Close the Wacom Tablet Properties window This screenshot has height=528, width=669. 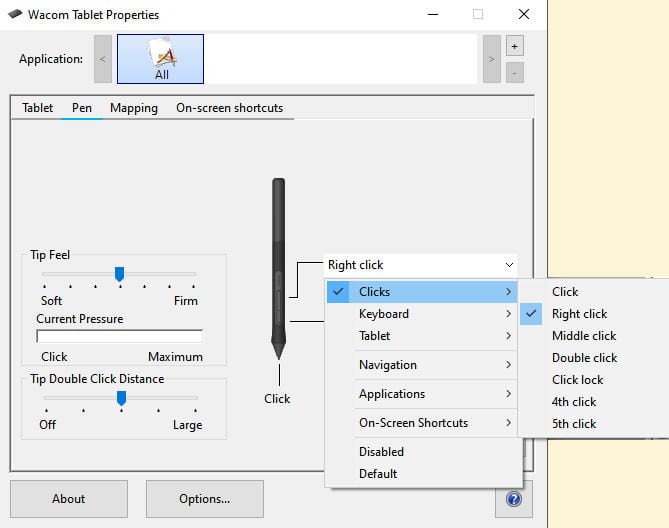coord(524,15)
